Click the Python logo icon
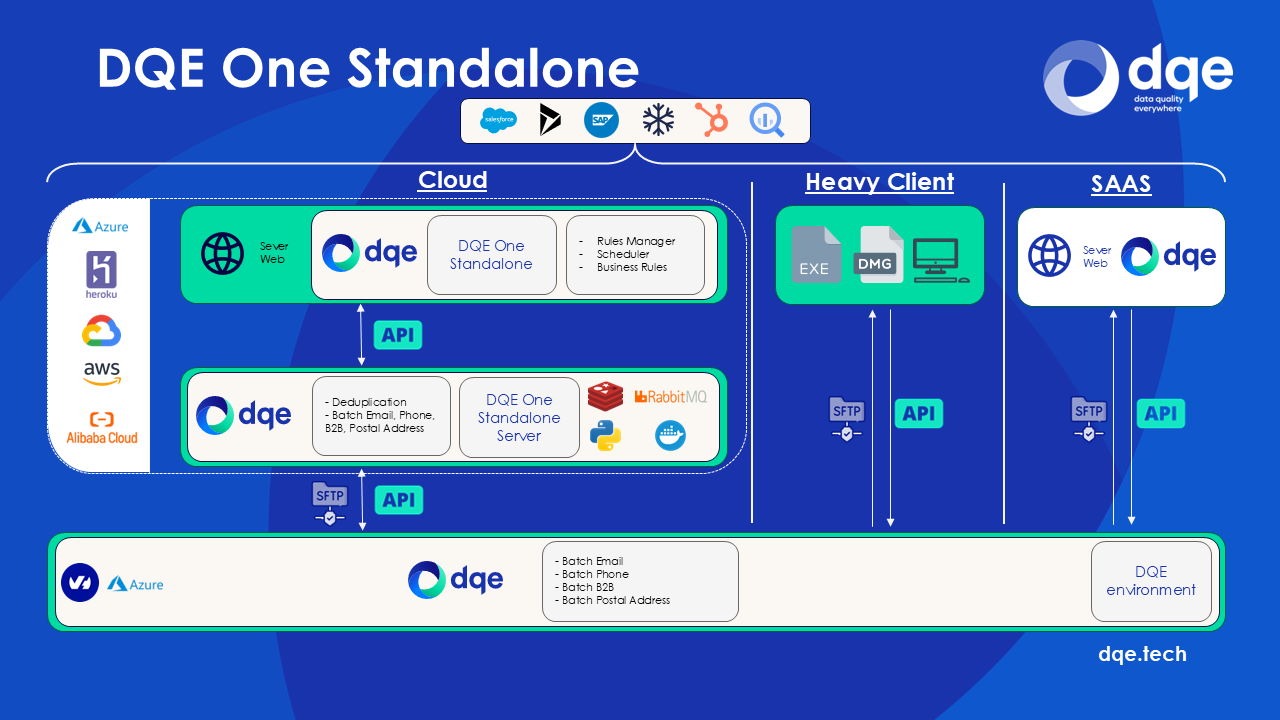The height and width of the screenshot is (720, 1280). [605, 436]
